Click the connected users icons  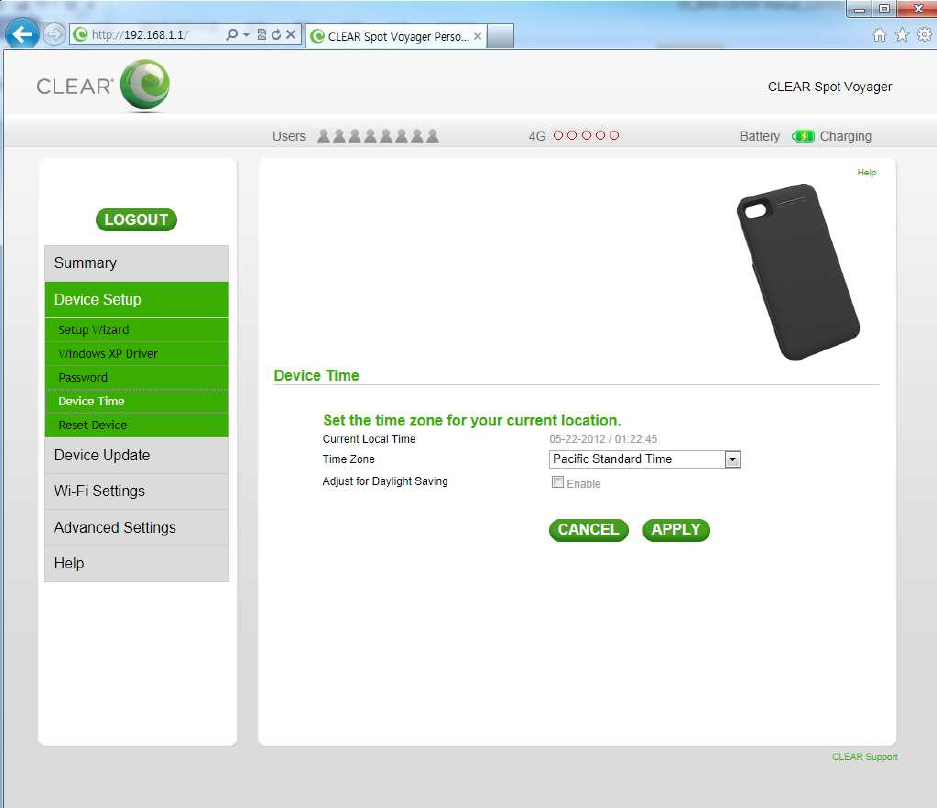click(x=378, y=136)
